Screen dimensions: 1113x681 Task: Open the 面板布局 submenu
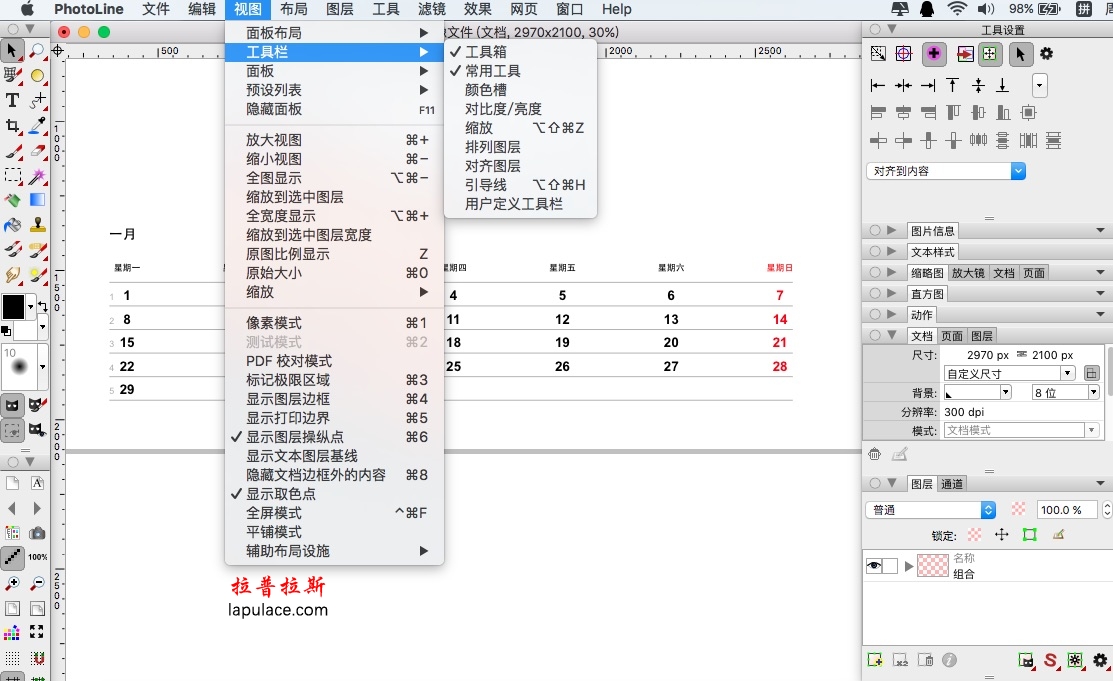tap(334, 33)
